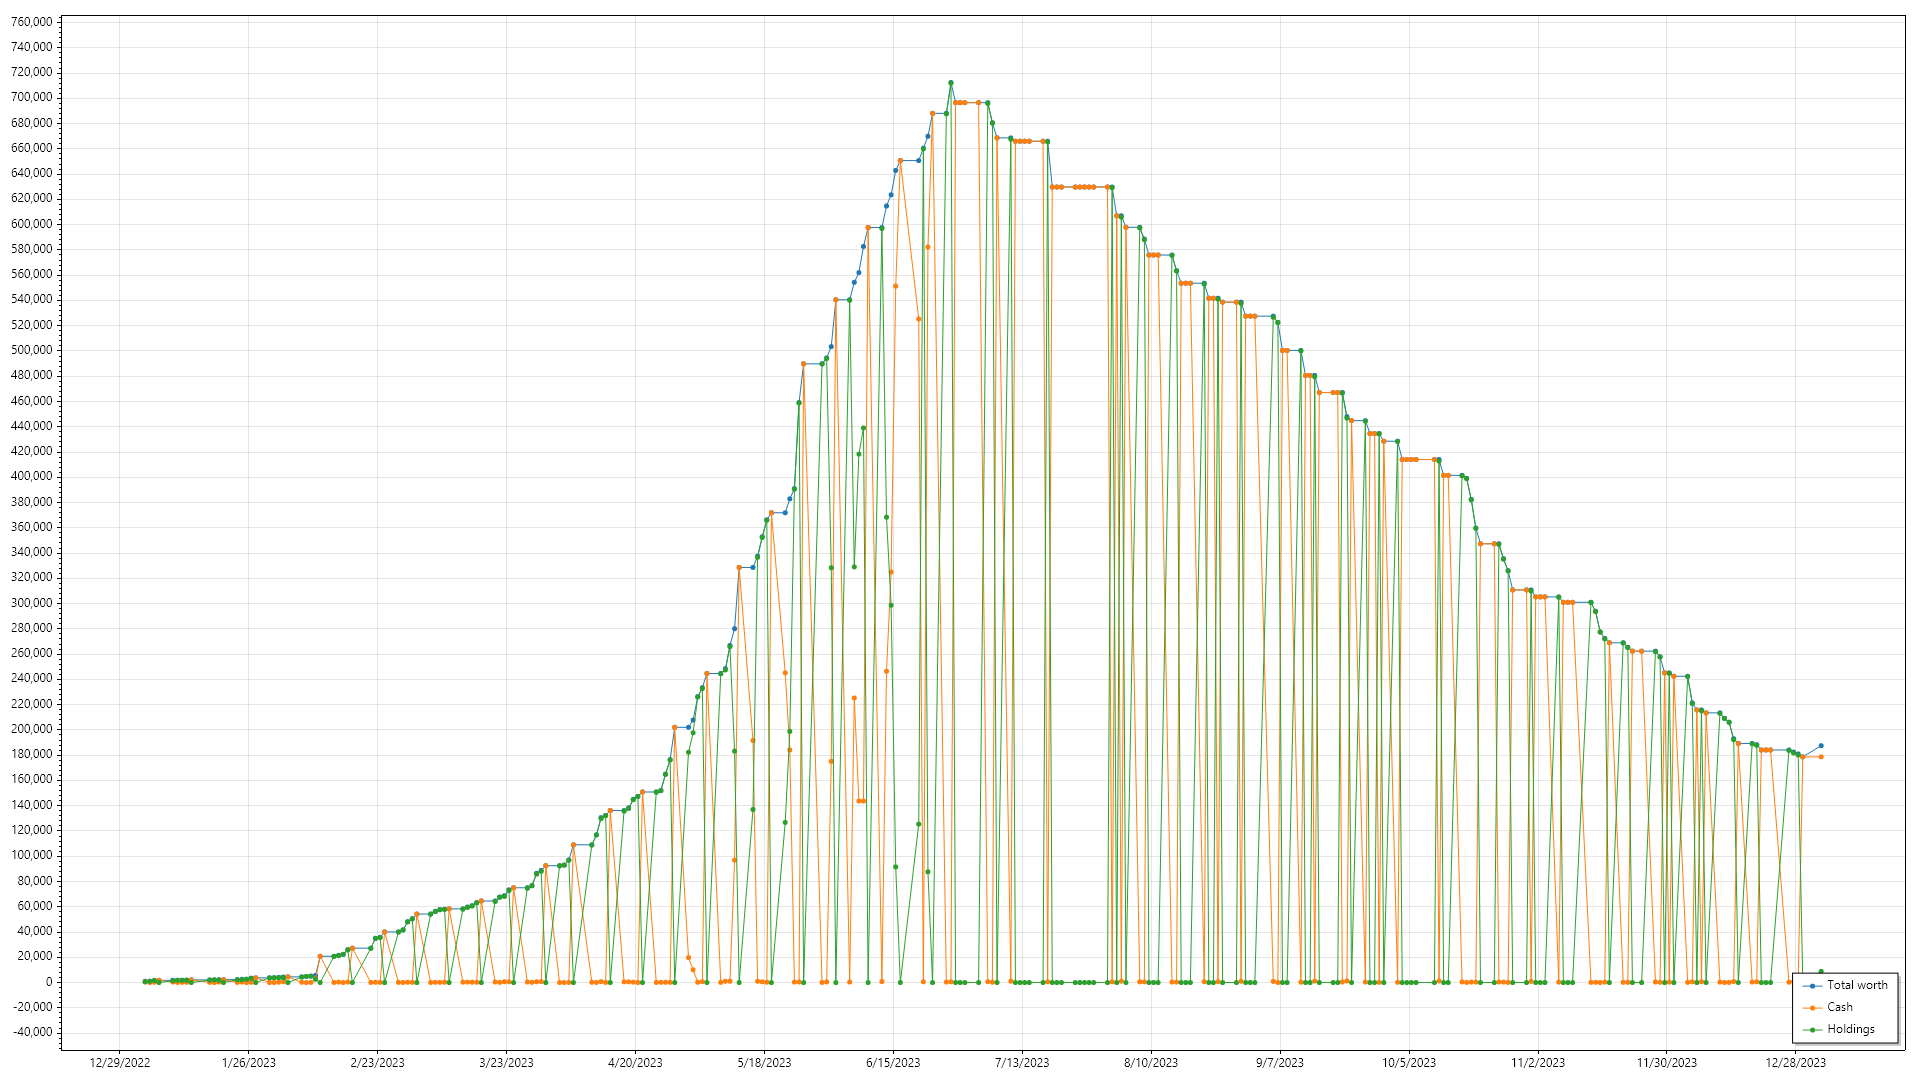Click the Total worth legend entry
The height and width of the screenshot is (1080, 1920).
[1845, 985]
